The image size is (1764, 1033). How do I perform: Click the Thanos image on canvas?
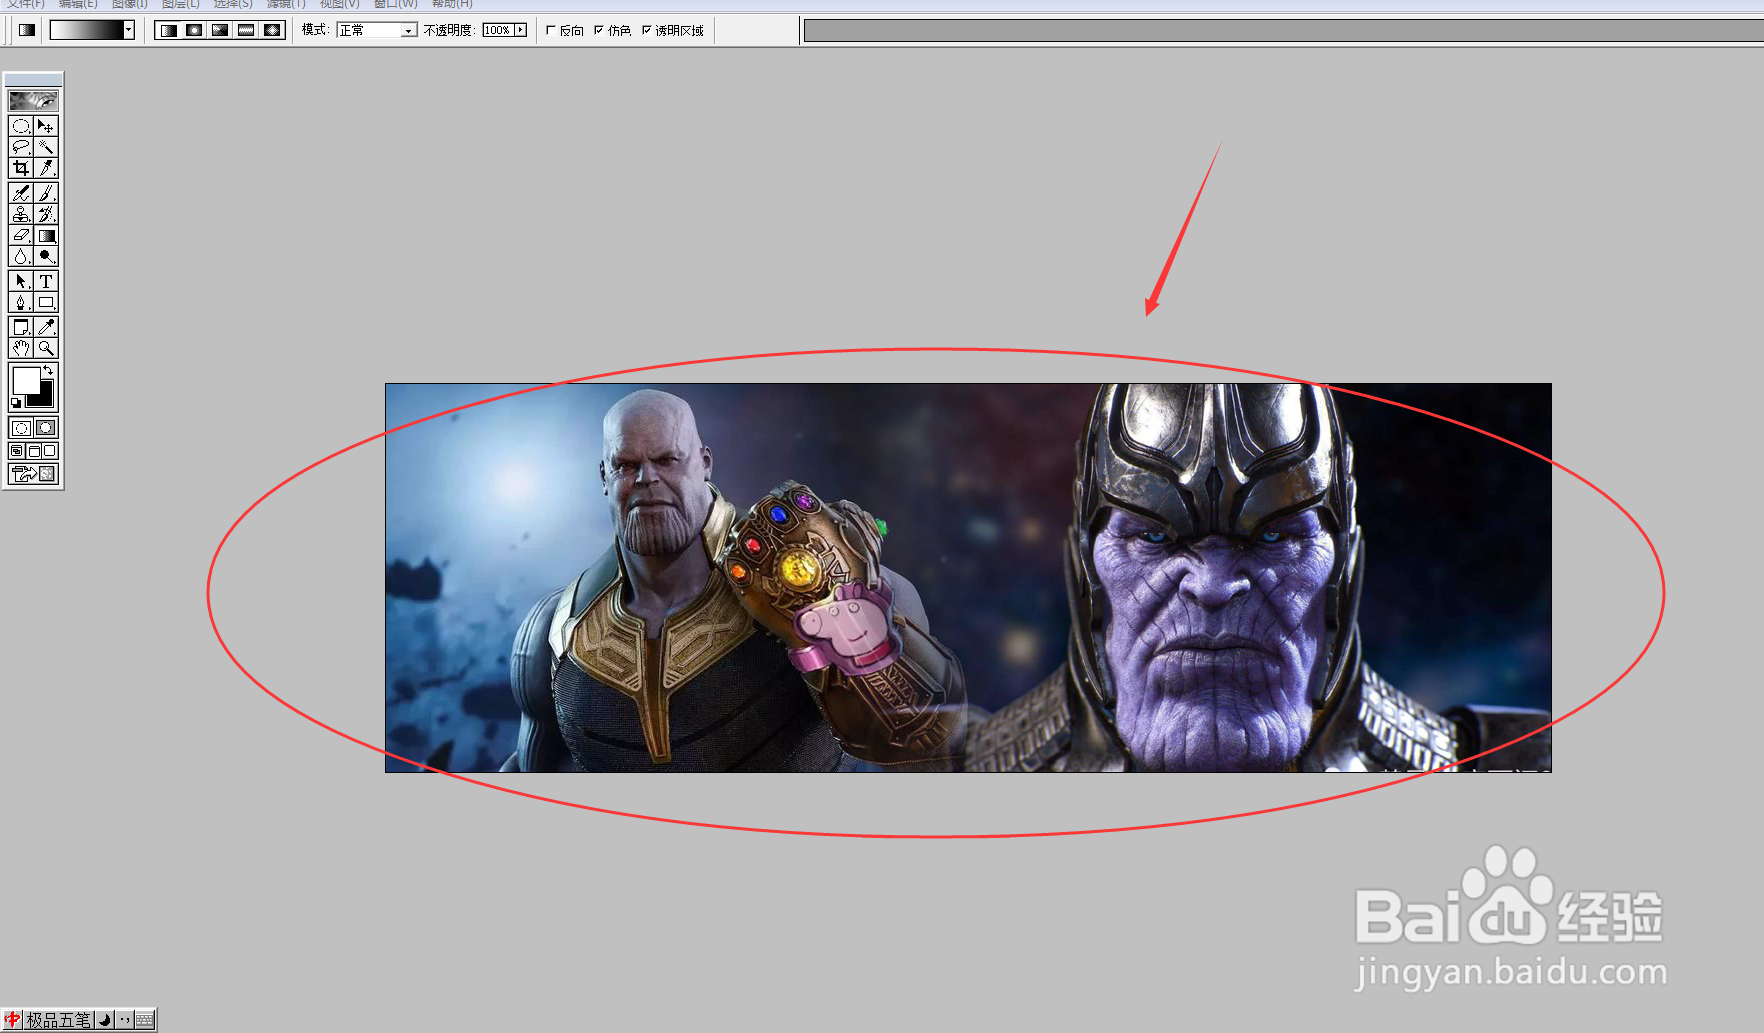(x=968, y=578)
